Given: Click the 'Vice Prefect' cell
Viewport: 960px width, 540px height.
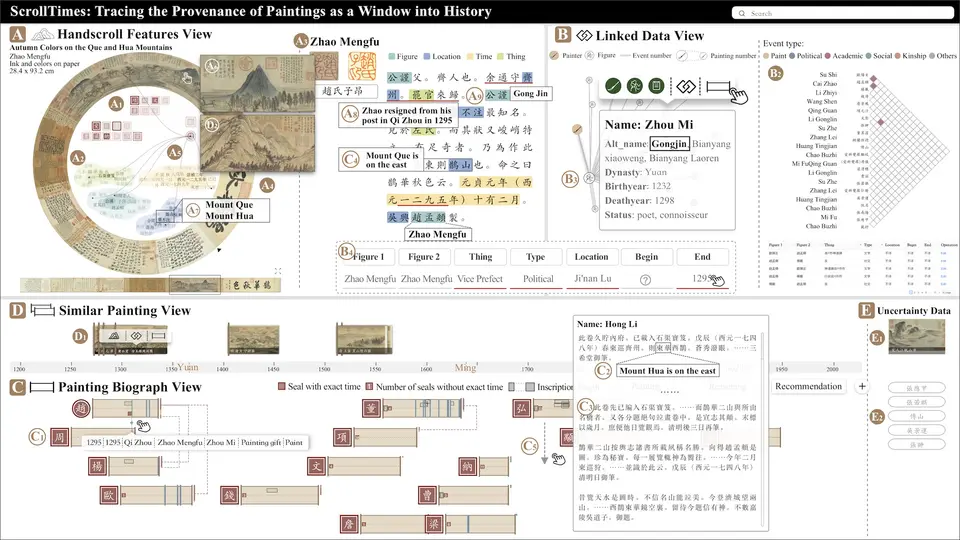Looking at the screenshot, I should pyautogui.click(x=480, y=279).
